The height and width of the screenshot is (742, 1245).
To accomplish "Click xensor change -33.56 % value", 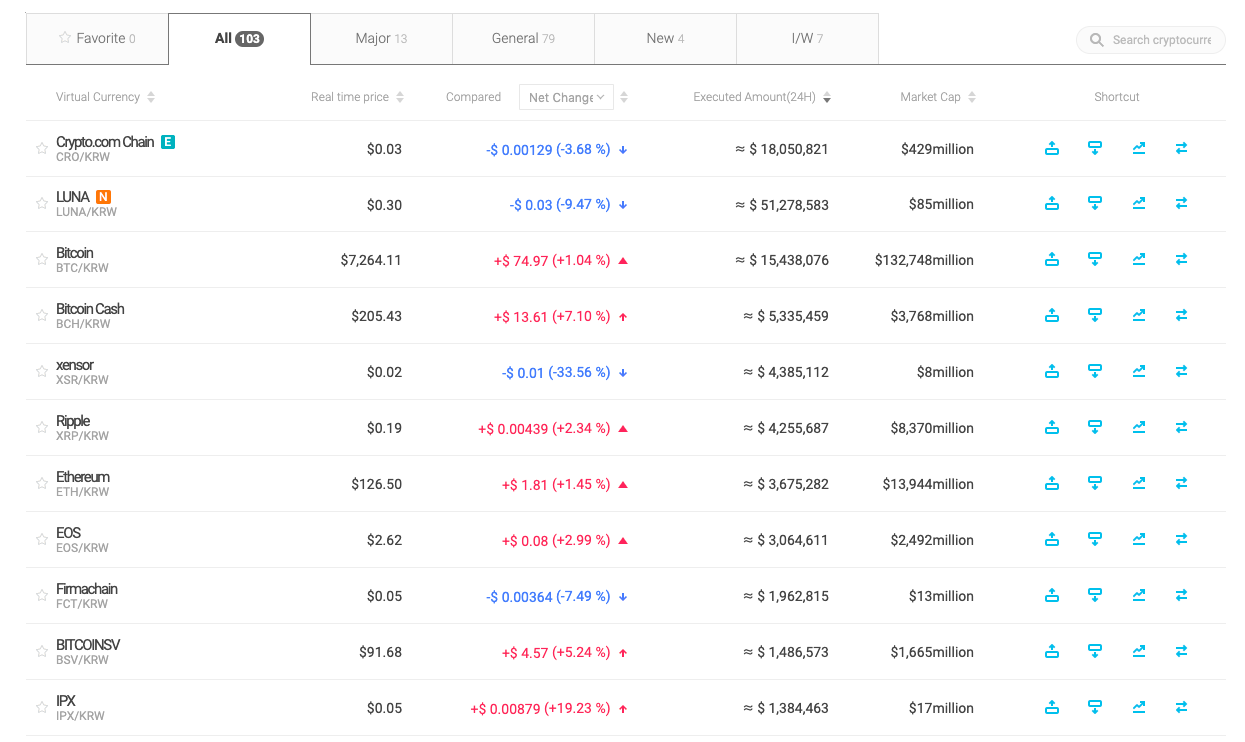I will pos(582,372).
